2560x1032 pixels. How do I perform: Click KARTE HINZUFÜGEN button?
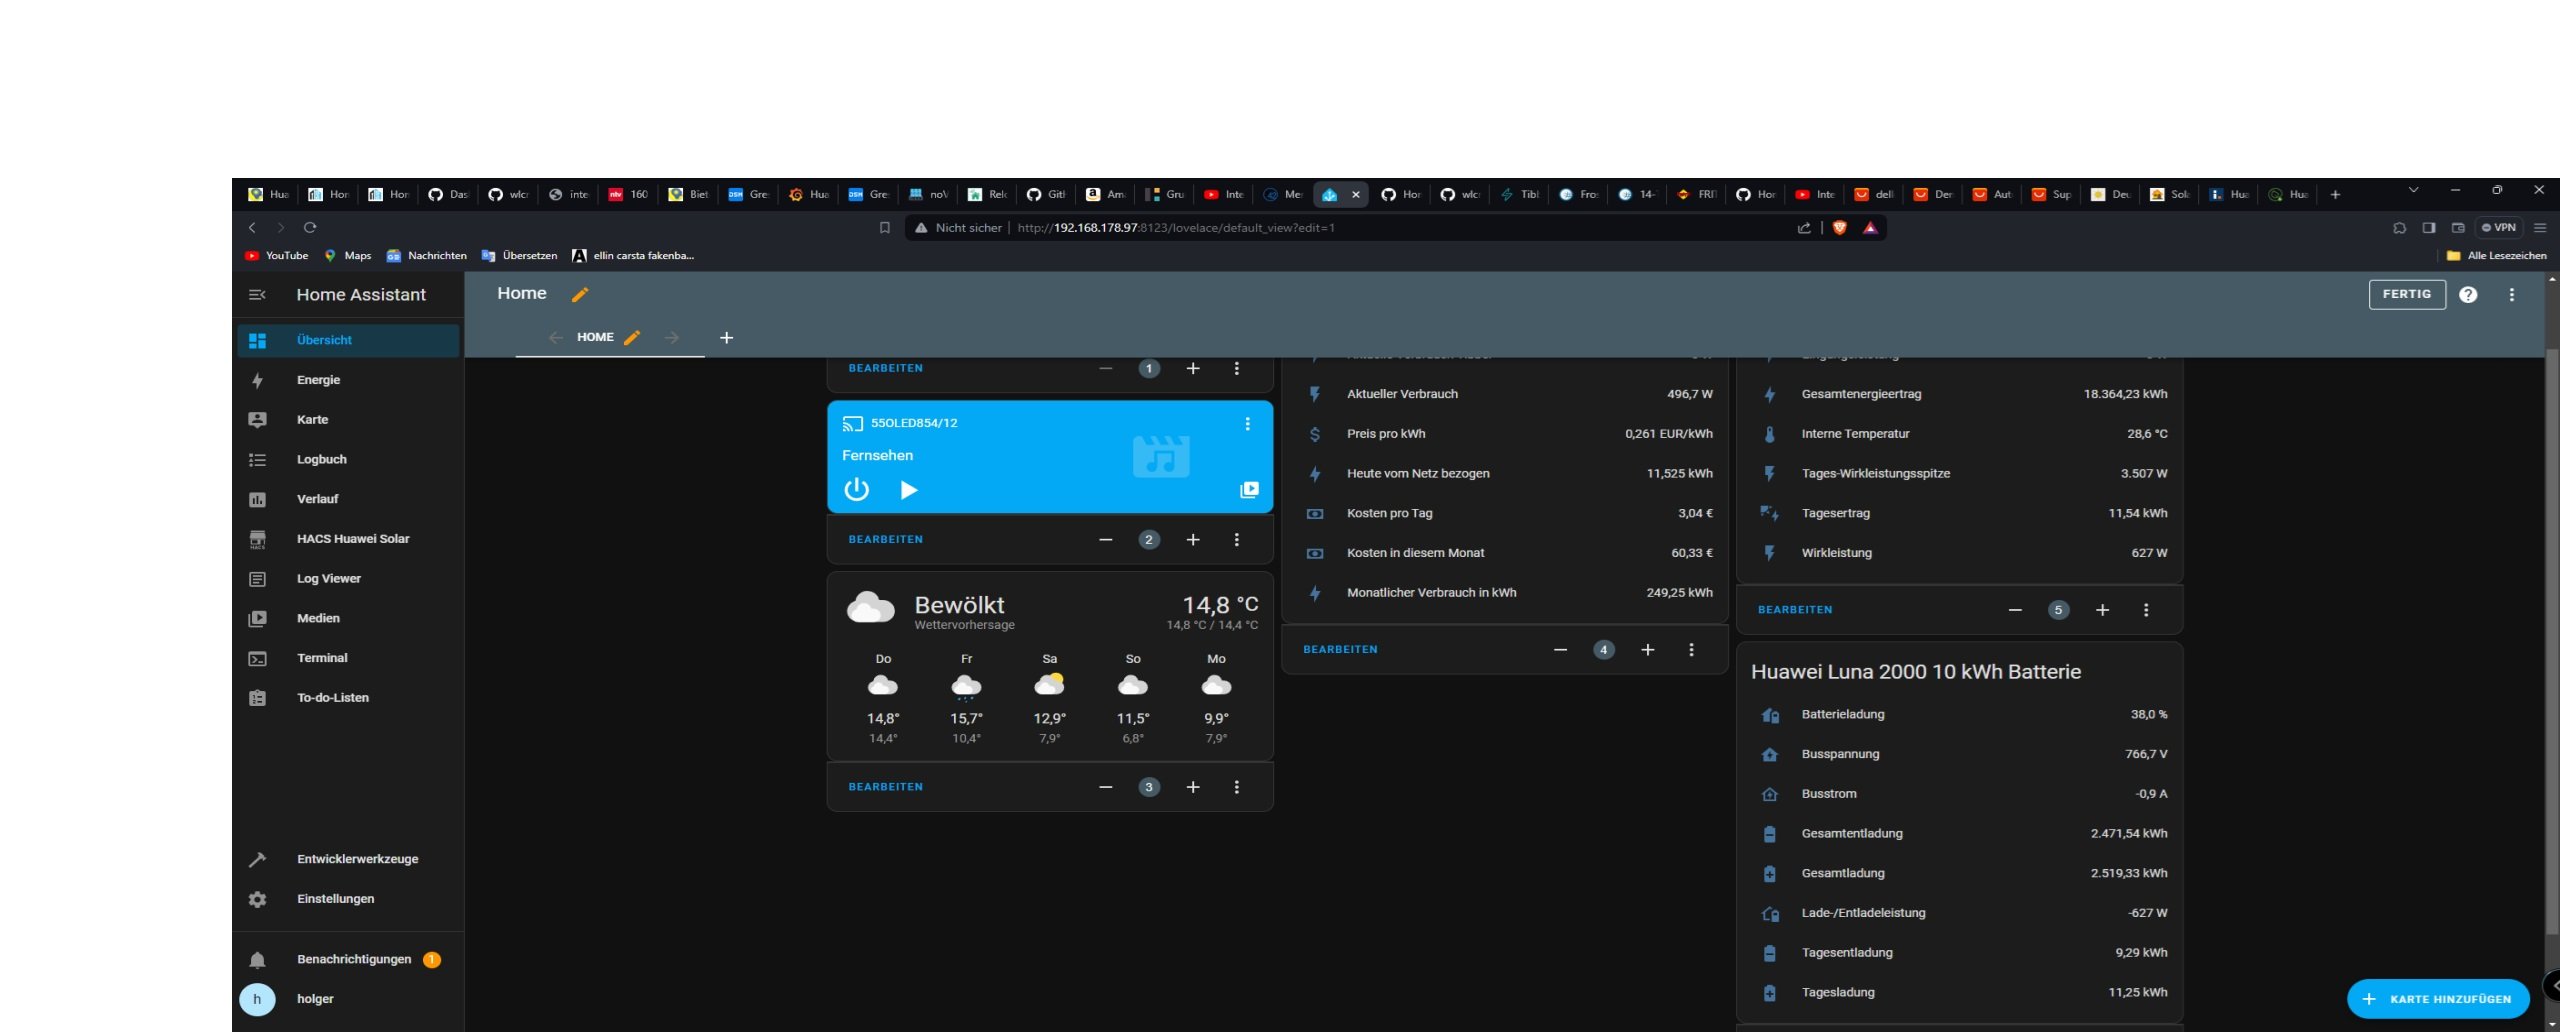coord(2437,999)
